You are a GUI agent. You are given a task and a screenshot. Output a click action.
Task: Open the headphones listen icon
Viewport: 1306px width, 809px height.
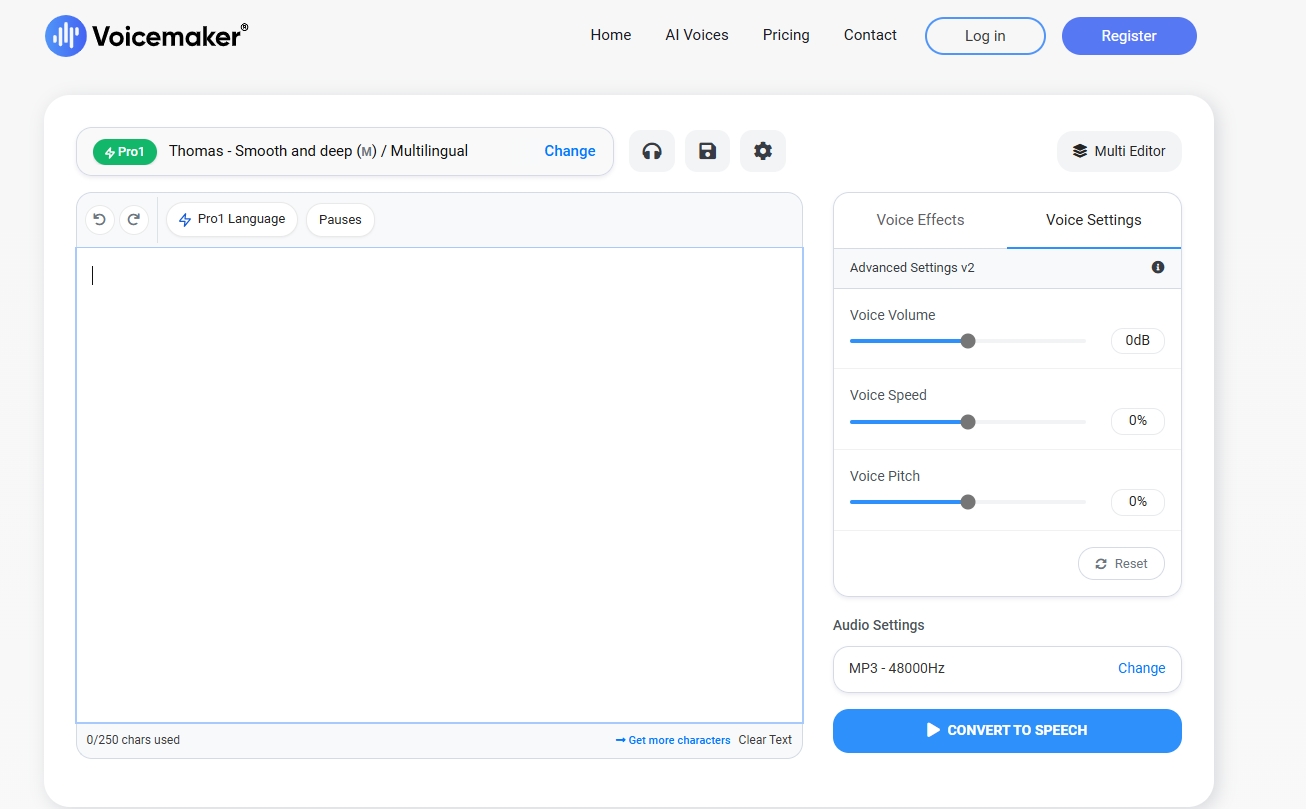[x=652, y=151]
